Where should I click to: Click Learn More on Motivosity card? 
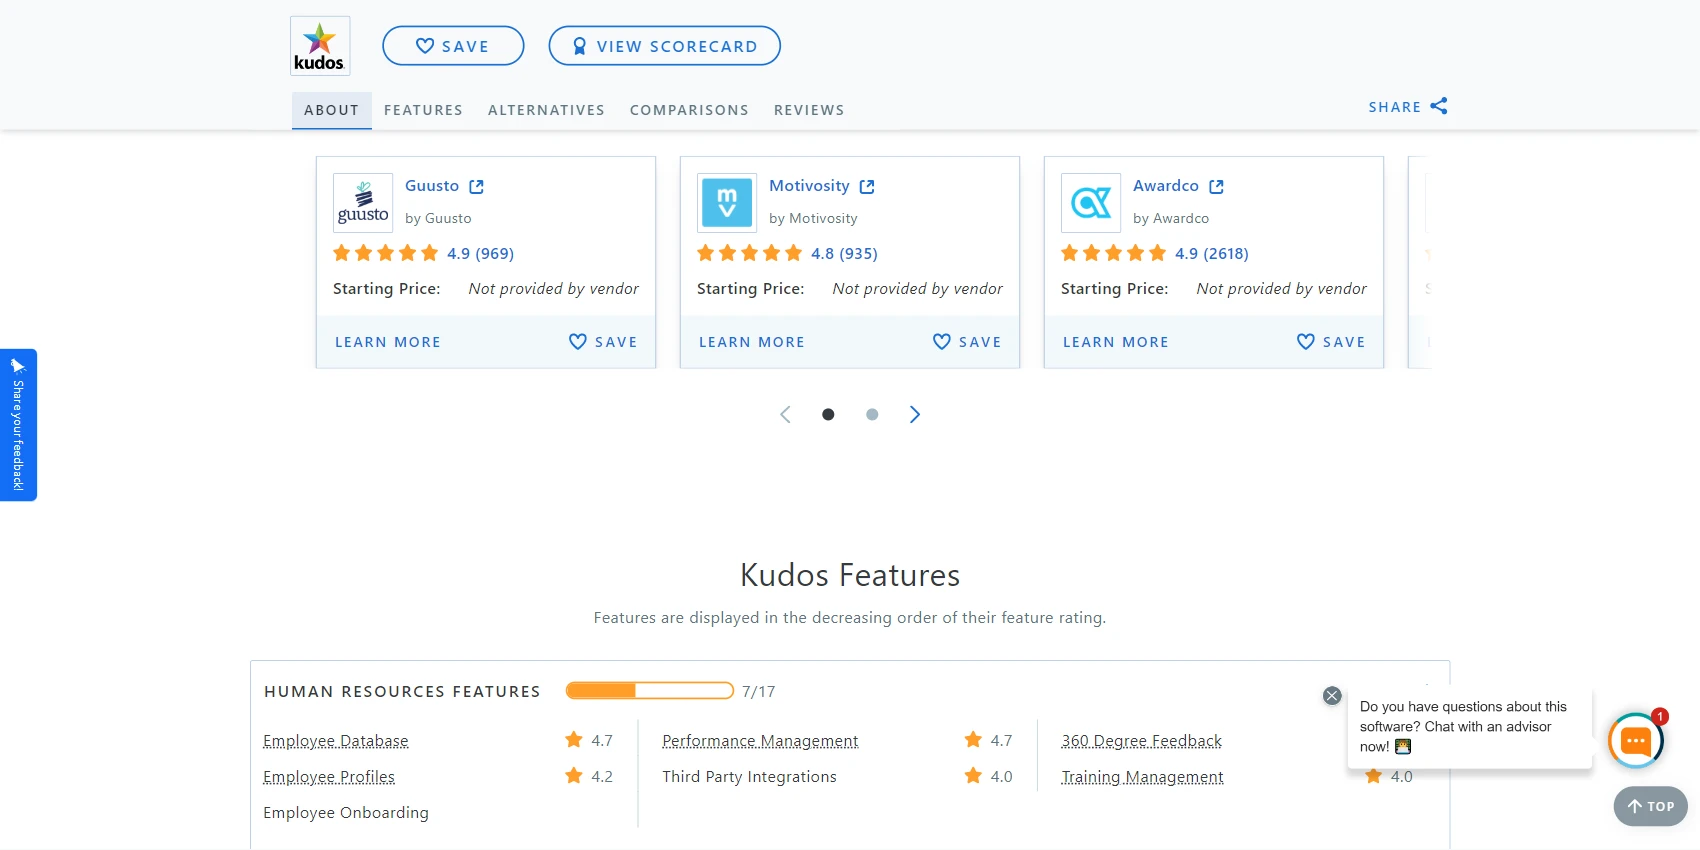click(x=752, y=342)
